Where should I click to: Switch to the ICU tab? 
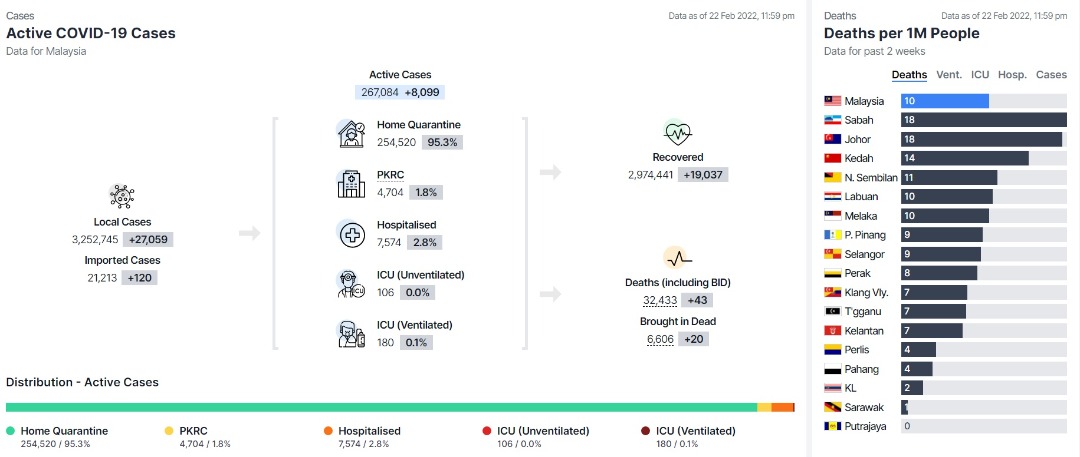[x=980, y=74]
